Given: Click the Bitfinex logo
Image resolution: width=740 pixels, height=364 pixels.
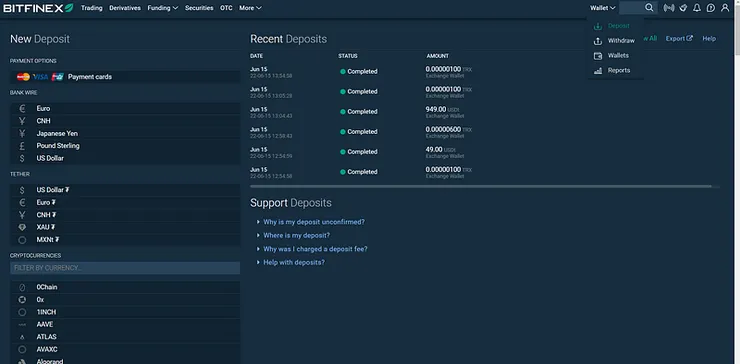Looking at the screenshot, I should click(38, 8).
